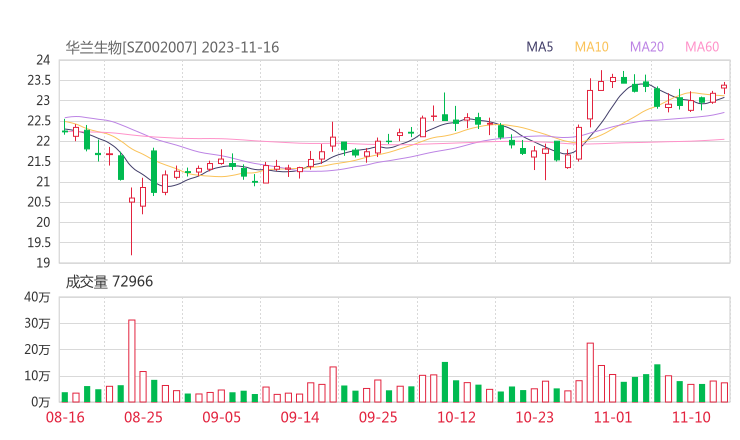The width and height of the screenshot is (740, 440).
Task: Click the 10-12 date axis label
Action: pyautogui.click(x=456, y=417)
